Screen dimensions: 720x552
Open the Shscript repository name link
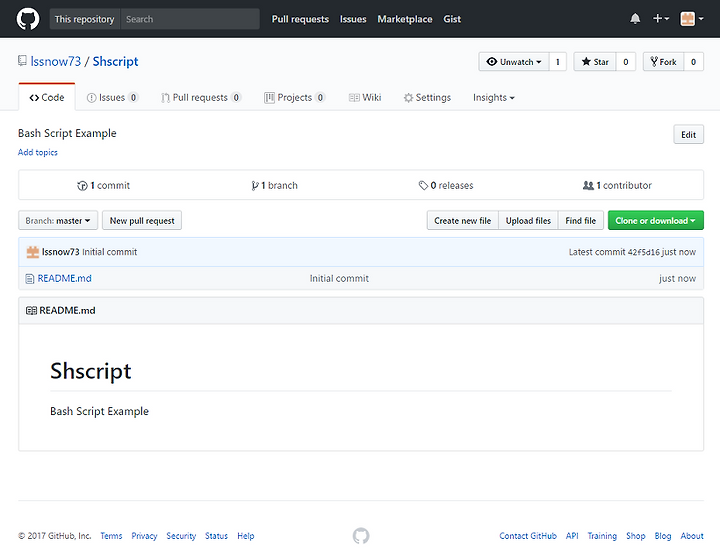tap(115, 62)
